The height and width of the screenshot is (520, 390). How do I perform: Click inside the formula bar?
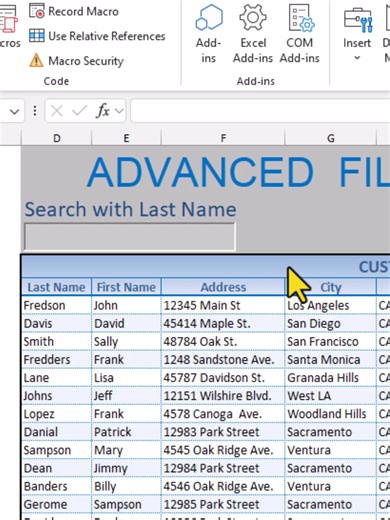point(260,111)
